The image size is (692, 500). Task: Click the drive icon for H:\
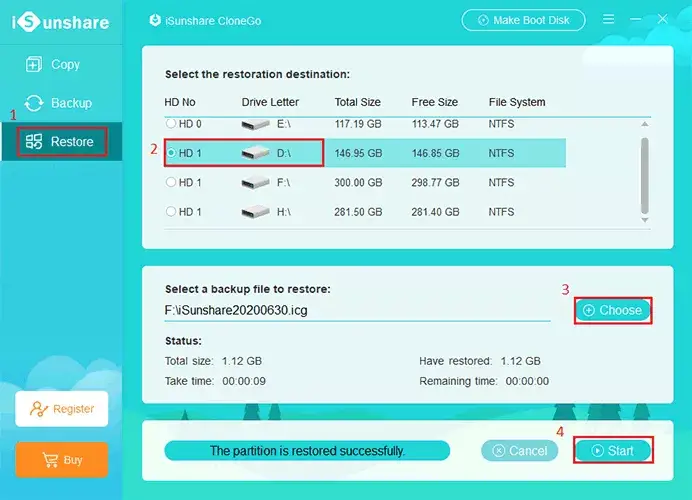point(256,212)
